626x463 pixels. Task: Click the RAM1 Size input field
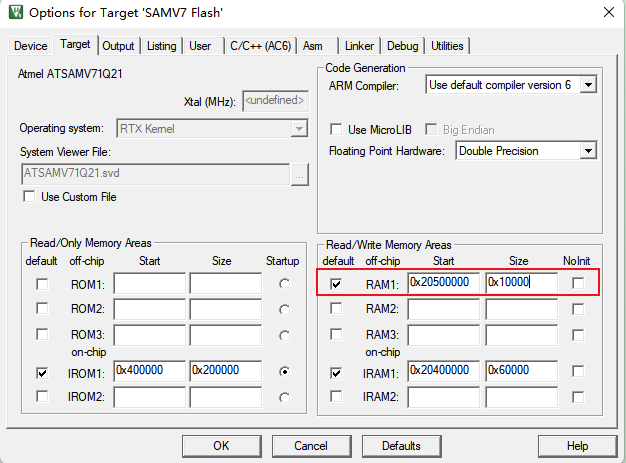[520, 283]
